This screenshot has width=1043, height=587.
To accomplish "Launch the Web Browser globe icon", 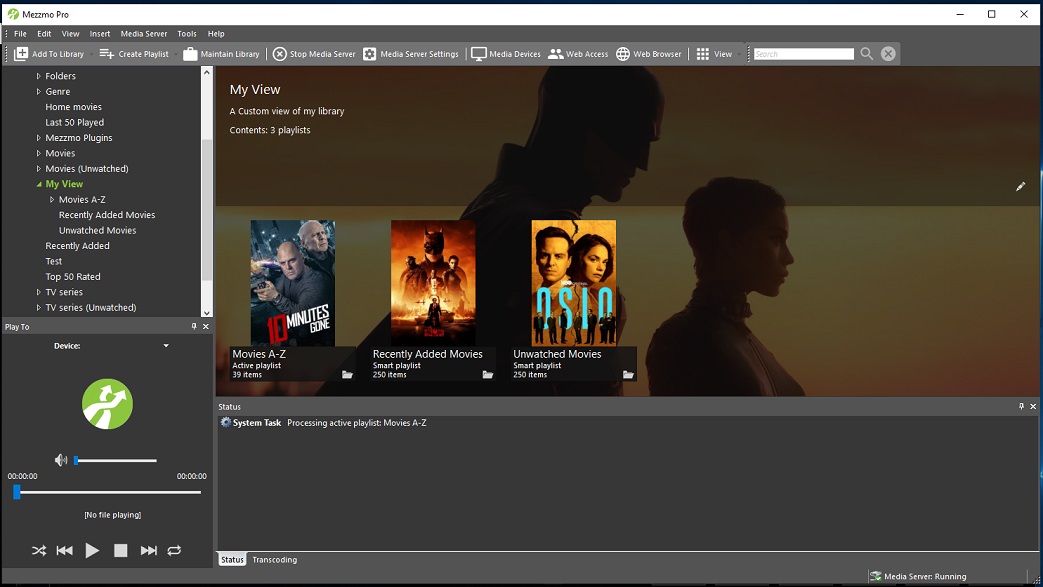I will (x=623, y=54).
